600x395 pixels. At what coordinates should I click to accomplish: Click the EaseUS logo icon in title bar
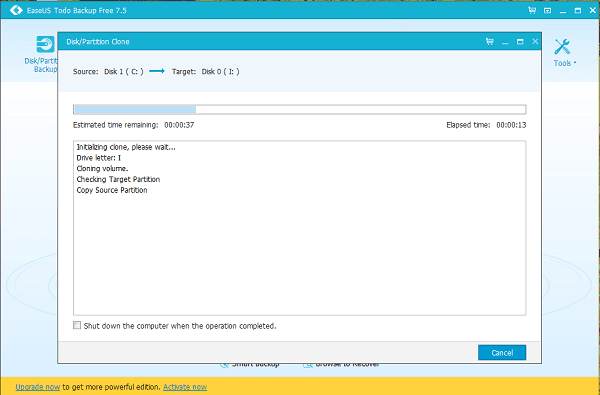pyautogui.click(x=16, y=10)
